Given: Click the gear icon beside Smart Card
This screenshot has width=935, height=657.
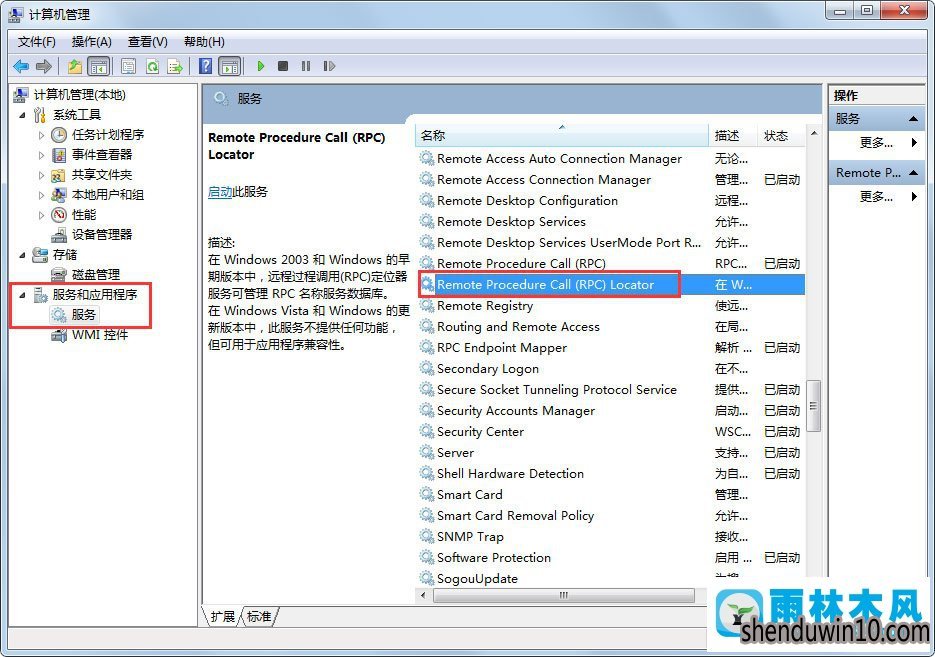Looking at the screenshot, I should 426,495.
